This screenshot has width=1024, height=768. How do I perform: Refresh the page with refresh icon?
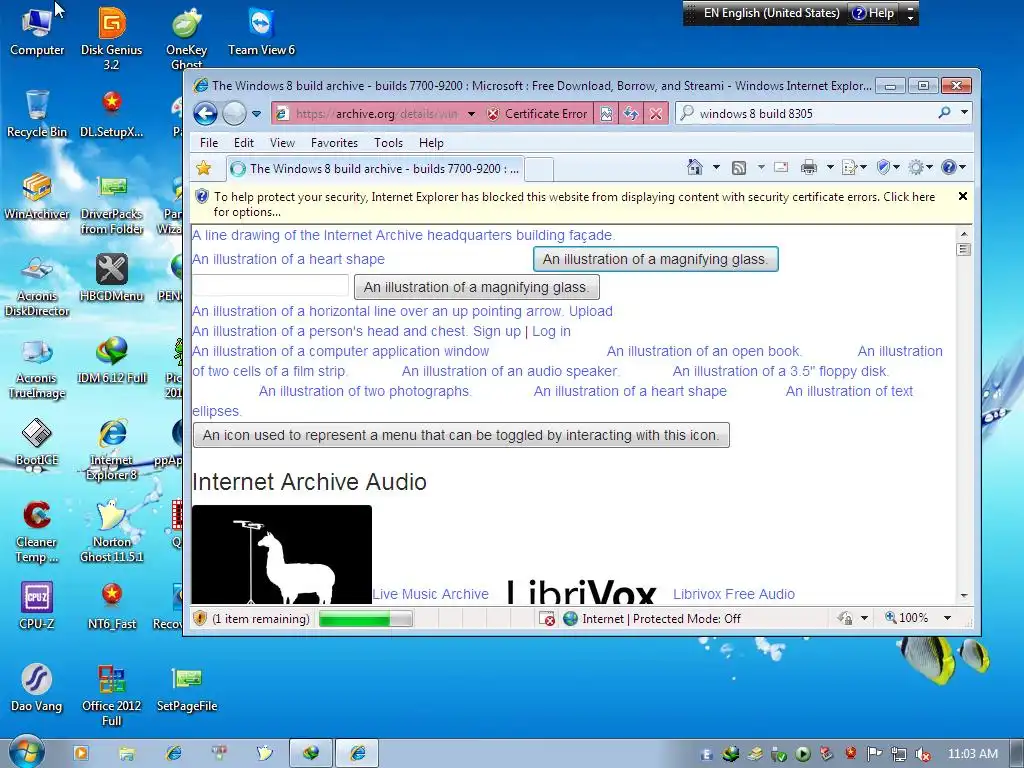[x=631, y=114]
